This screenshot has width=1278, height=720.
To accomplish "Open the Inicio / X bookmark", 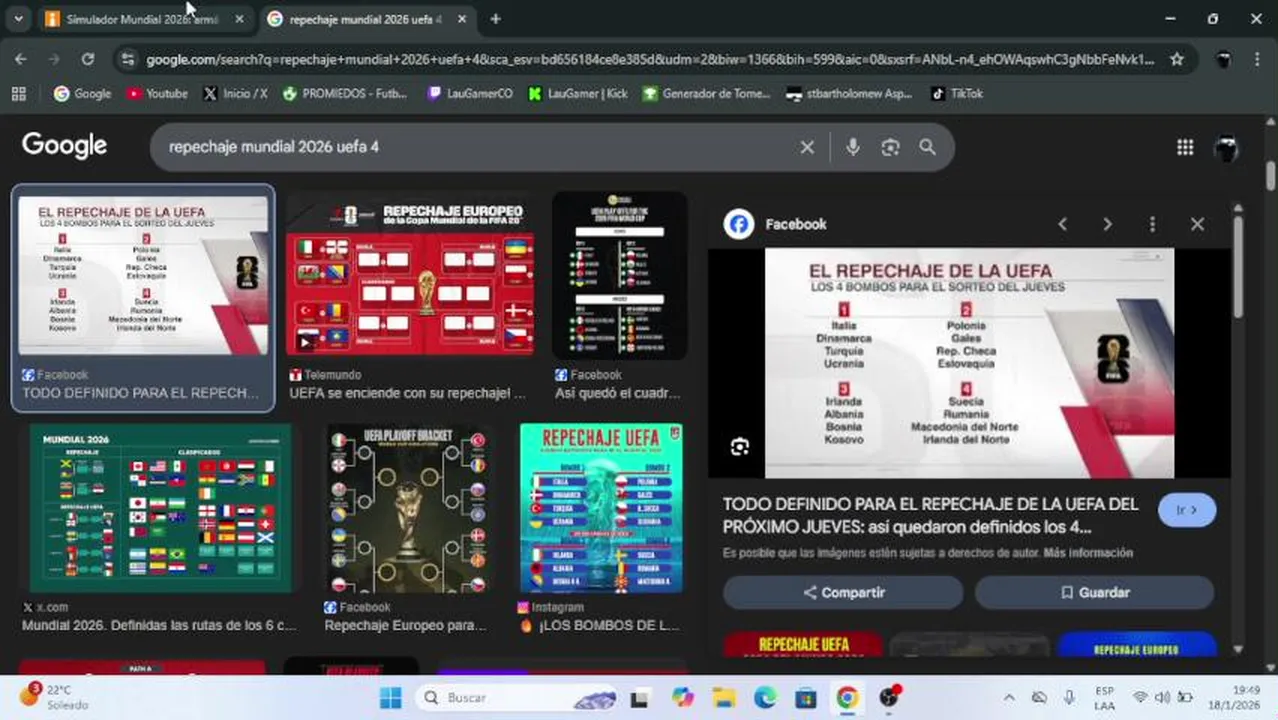I will pyautogui.click(x=235, y=93).
